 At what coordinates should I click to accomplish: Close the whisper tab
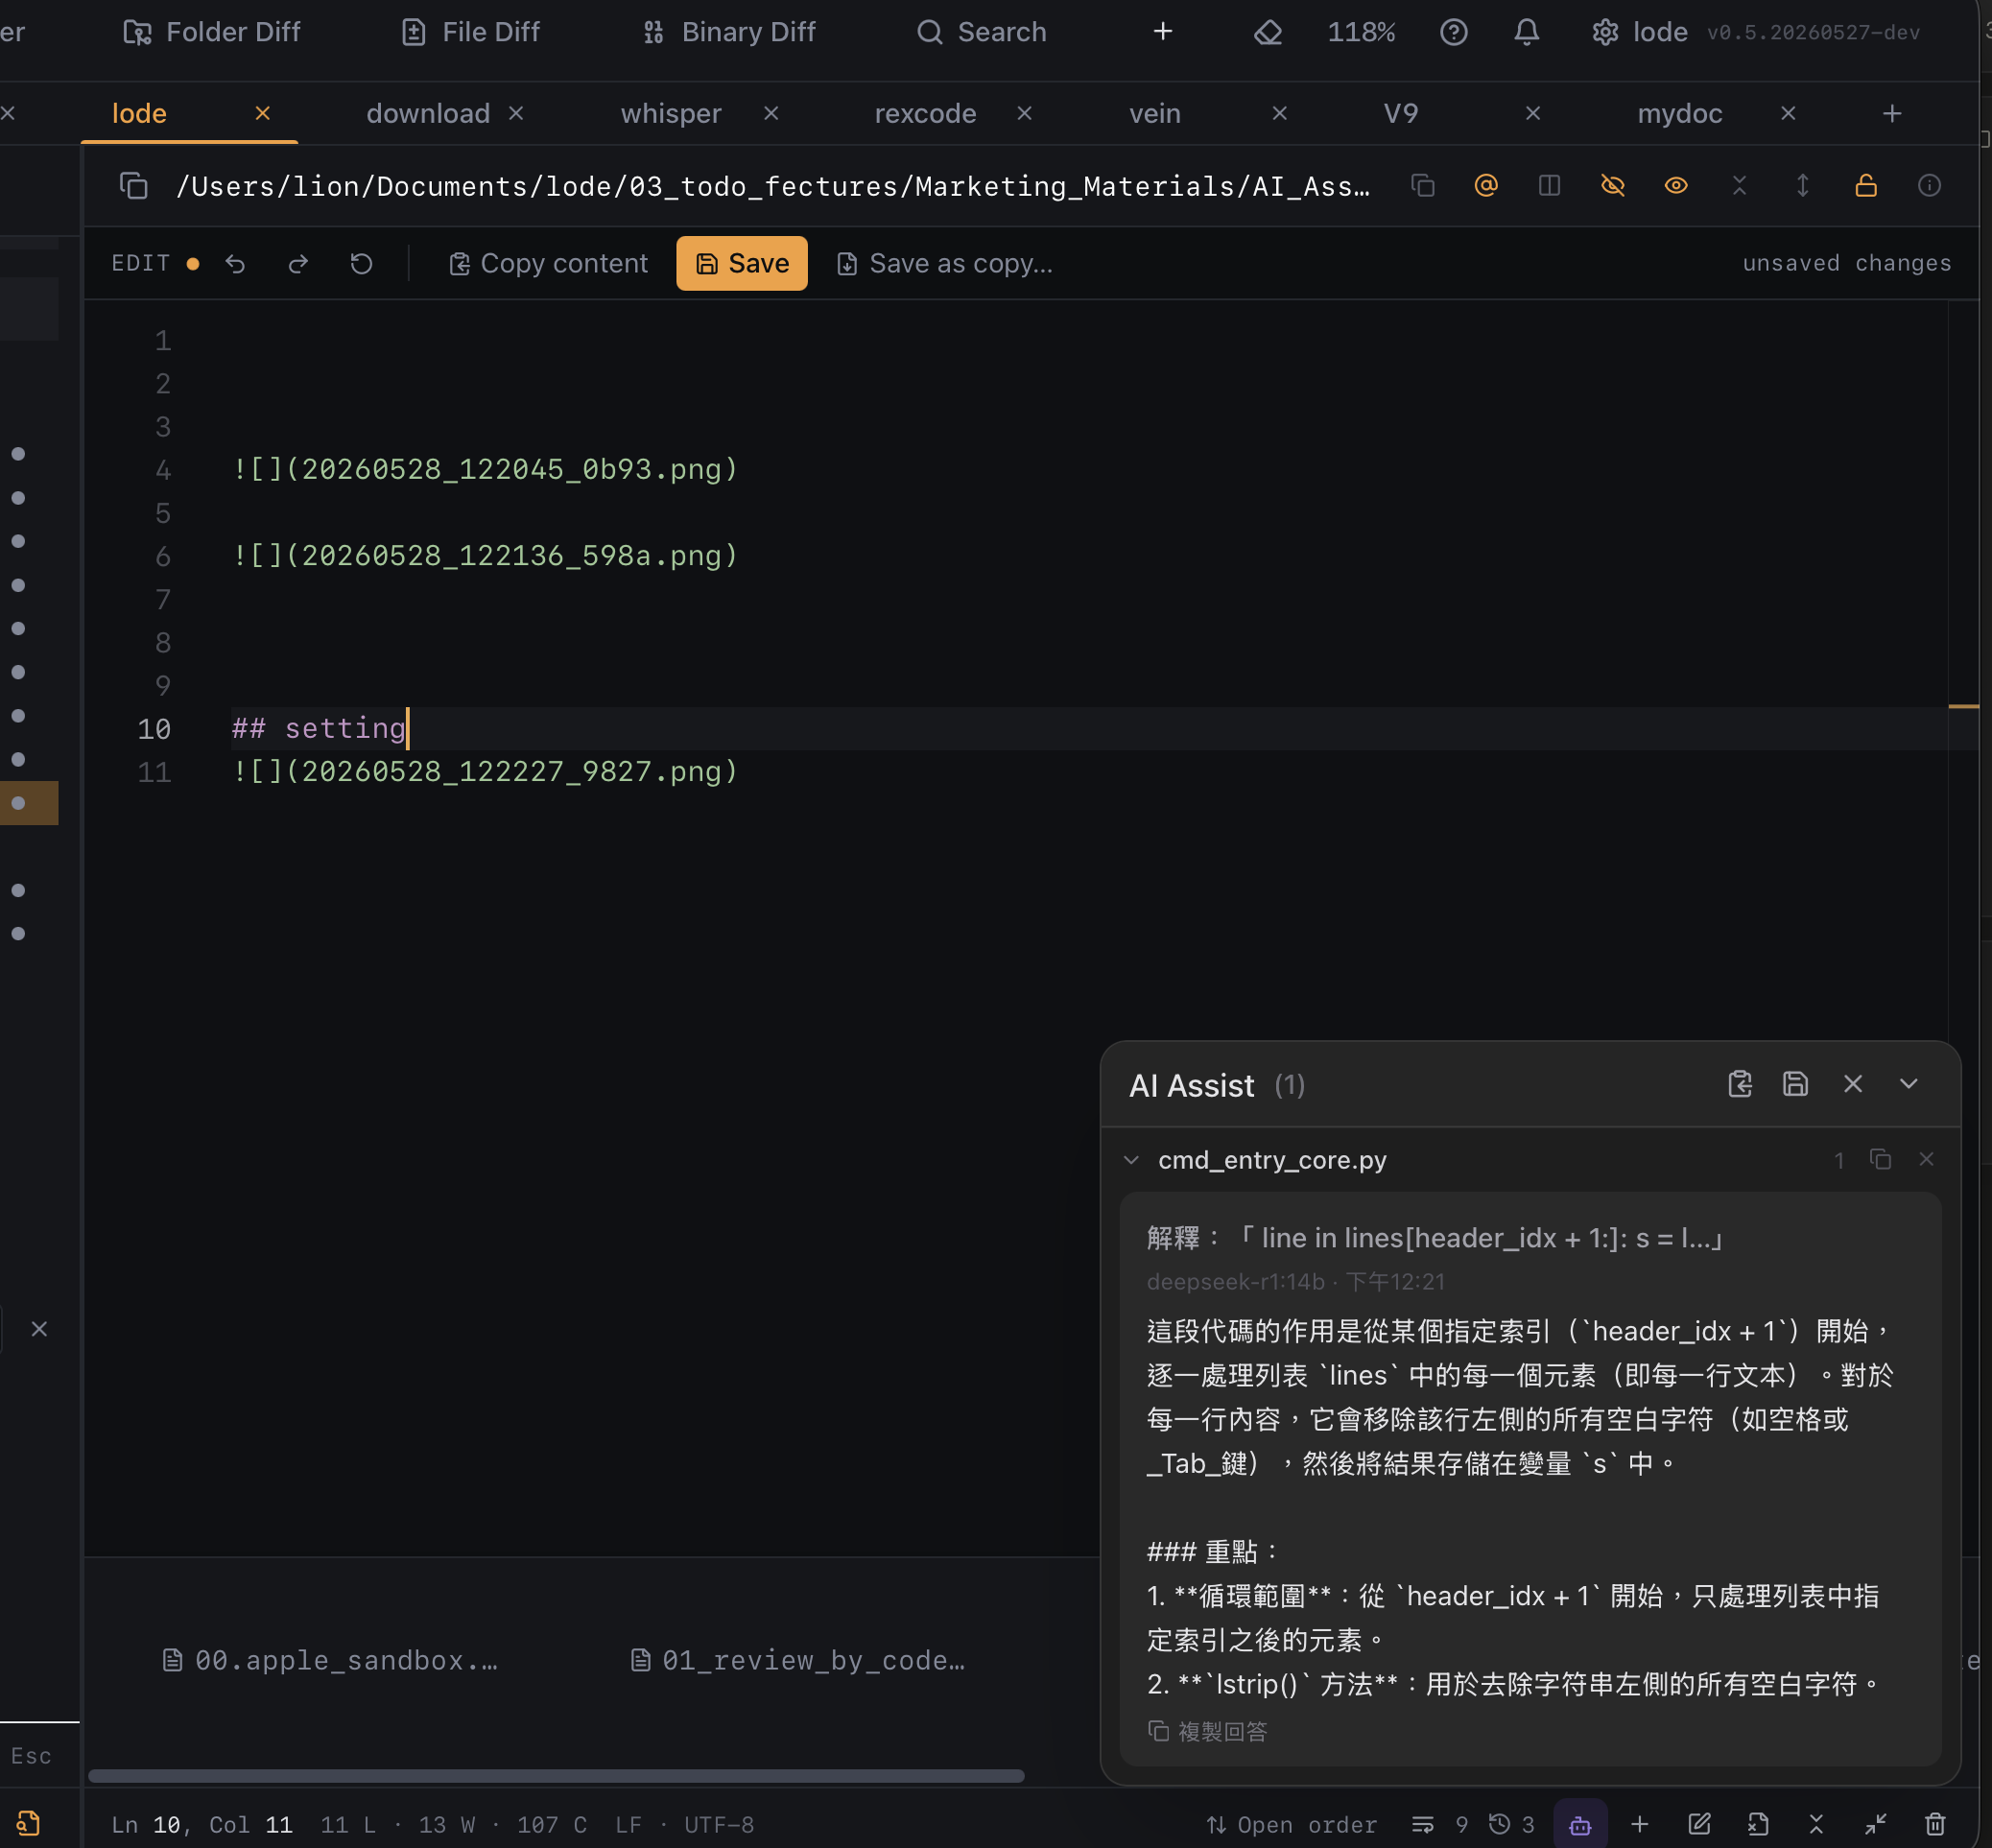pos(771,113)
